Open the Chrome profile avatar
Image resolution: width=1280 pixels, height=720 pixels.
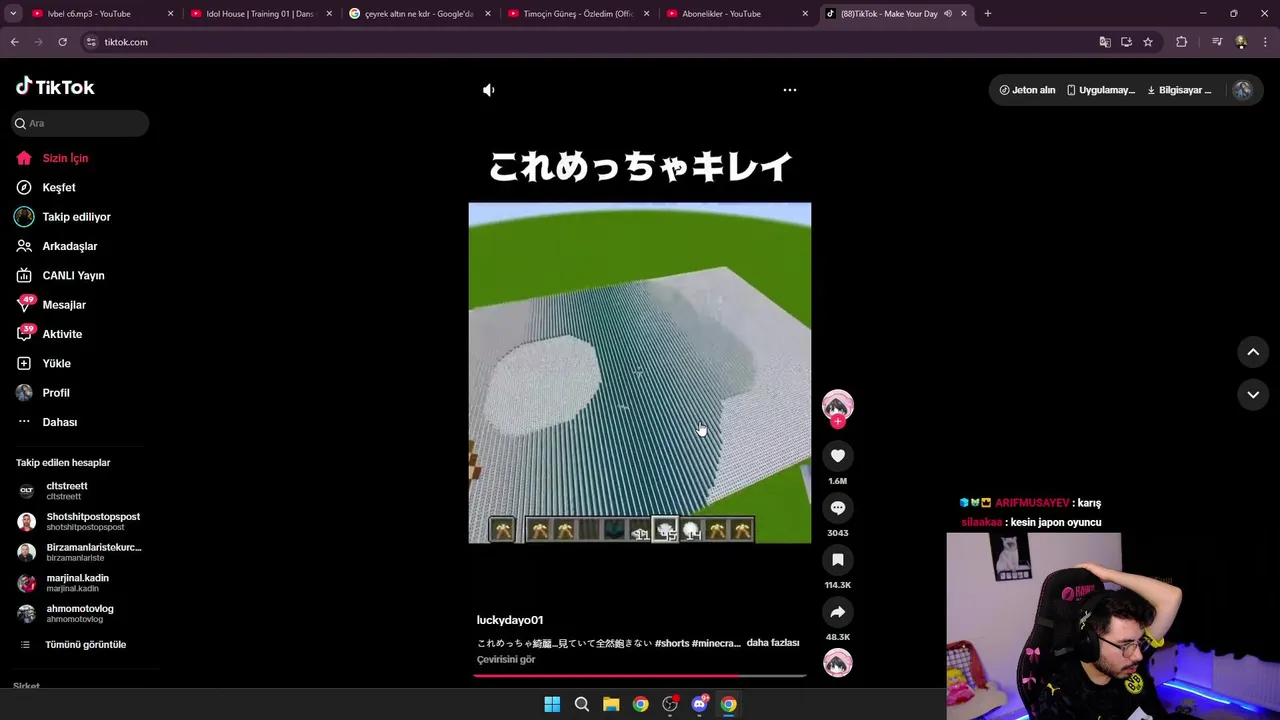[1241, 42]
